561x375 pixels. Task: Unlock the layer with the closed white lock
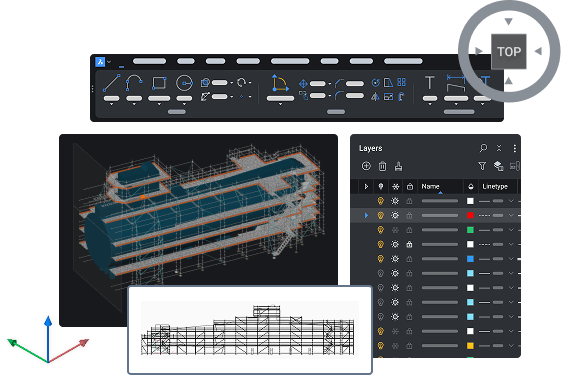click(x=409, y=244)
